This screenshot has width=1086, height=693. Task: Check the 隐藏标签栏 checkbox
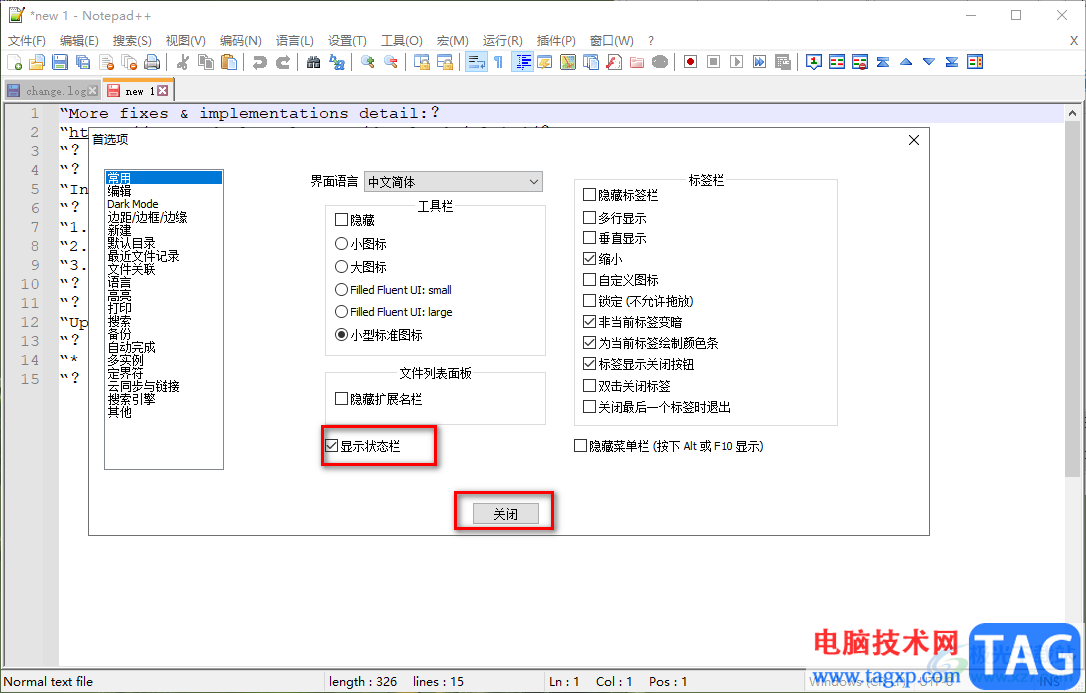click(589, 195)
